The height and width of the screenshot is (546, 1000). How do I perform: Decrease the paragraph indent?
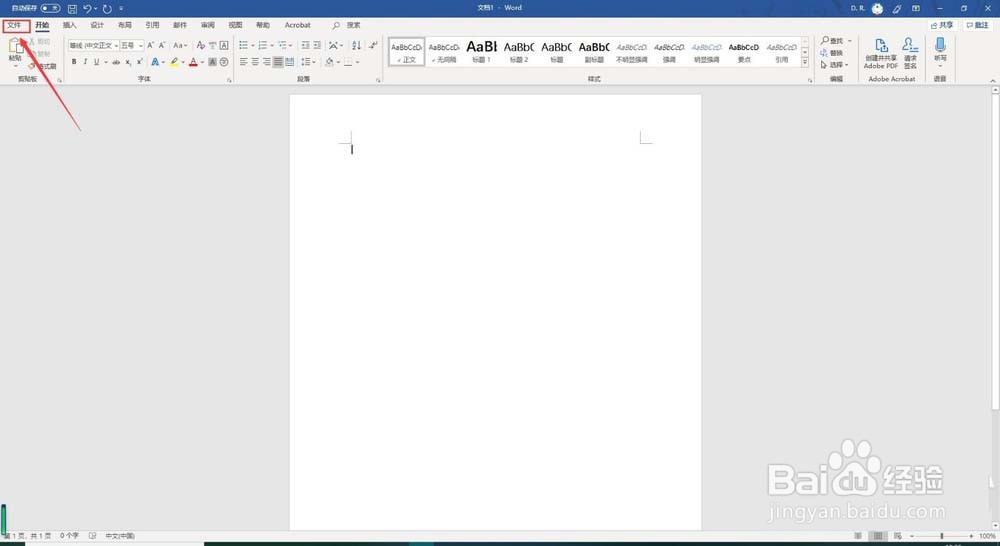305,45
